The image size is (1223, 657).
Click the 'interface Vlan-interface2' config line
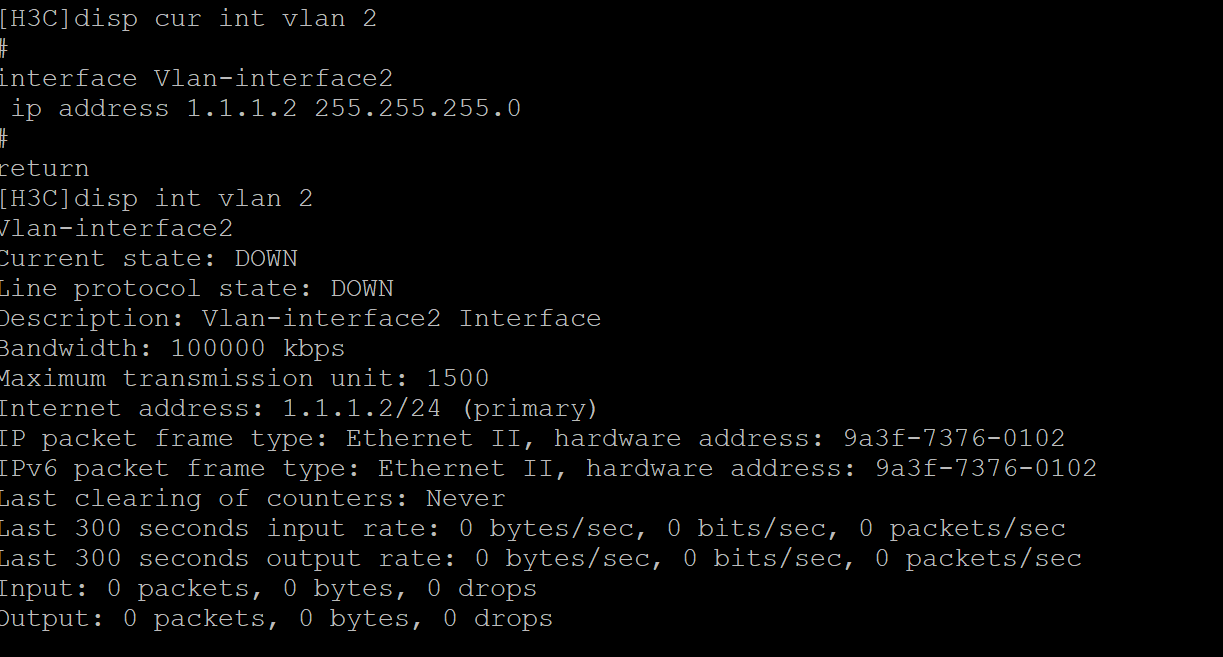pyautogui.click(x=196, y=79)
